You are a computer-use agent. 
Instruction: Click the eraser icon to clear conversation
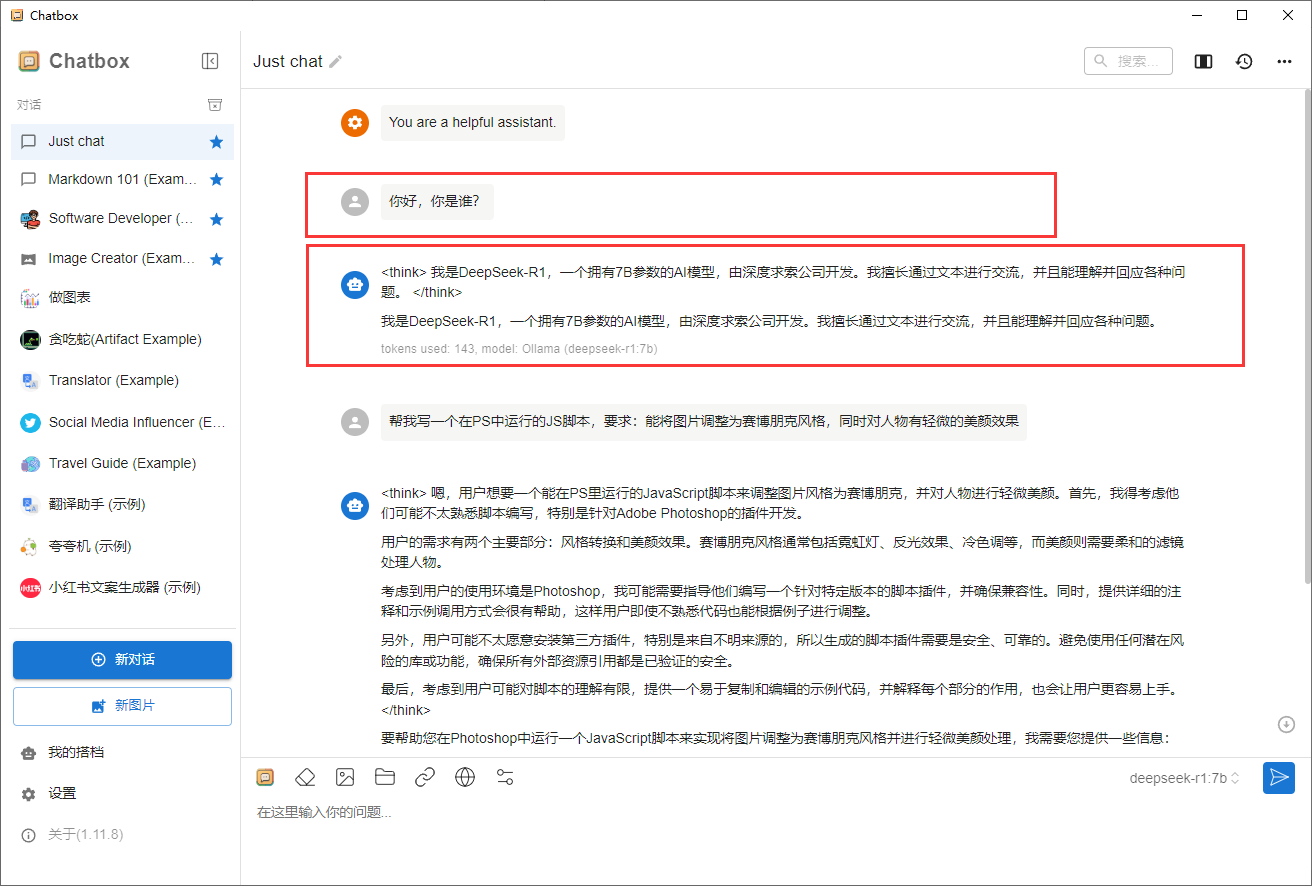point(305,777)
